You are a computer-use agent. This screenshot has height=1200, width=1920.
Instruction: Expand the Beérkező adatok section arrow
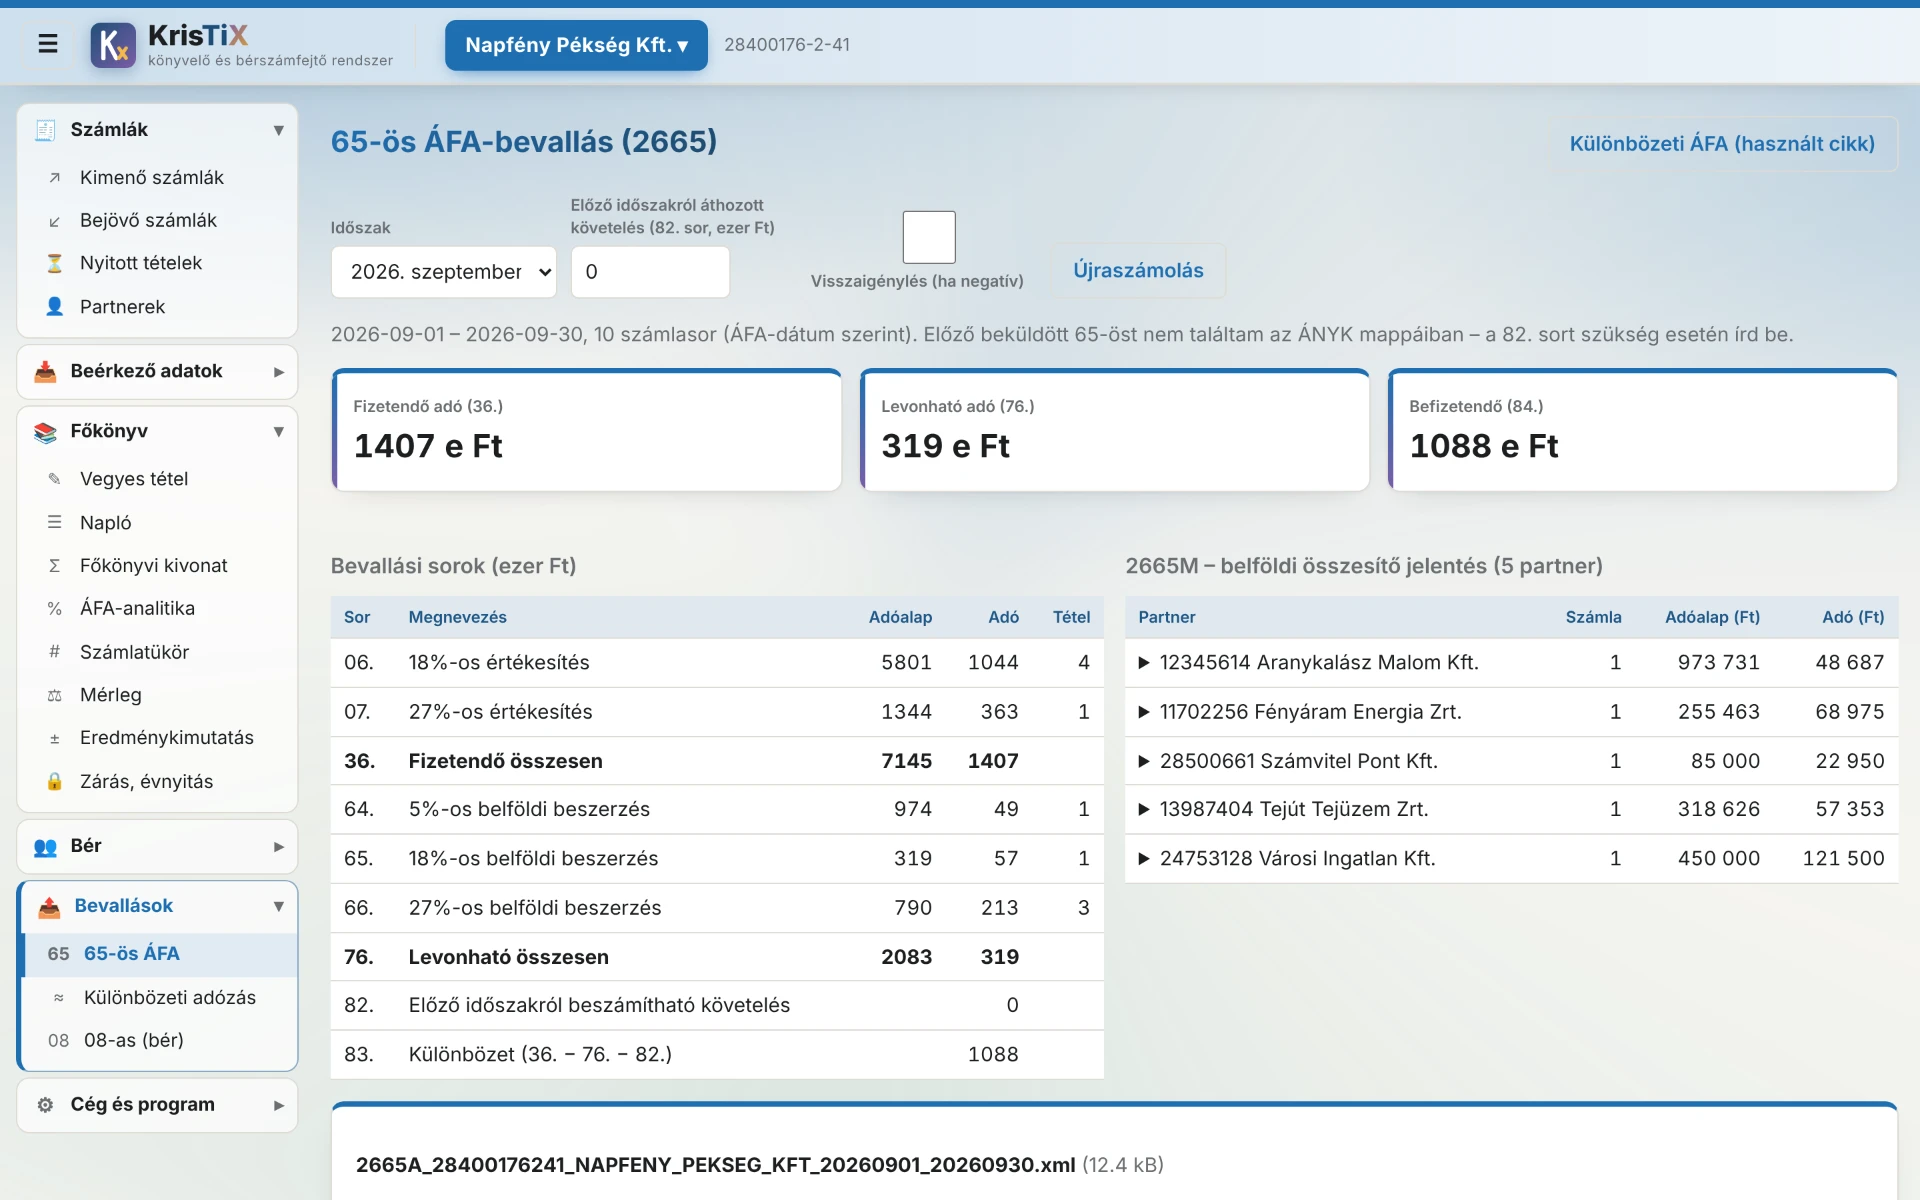[x=279, y=372]
